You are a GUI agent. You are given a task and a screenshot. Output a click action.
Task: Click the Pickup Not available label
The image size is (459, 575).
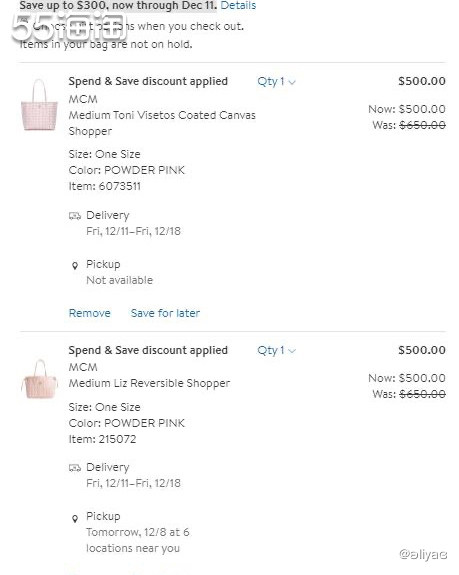120,272
